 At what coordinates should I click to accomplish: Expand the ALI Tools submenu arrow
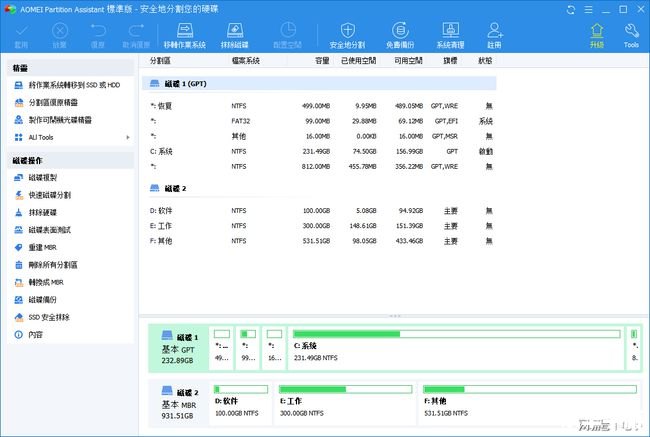(x=127, y=137)
